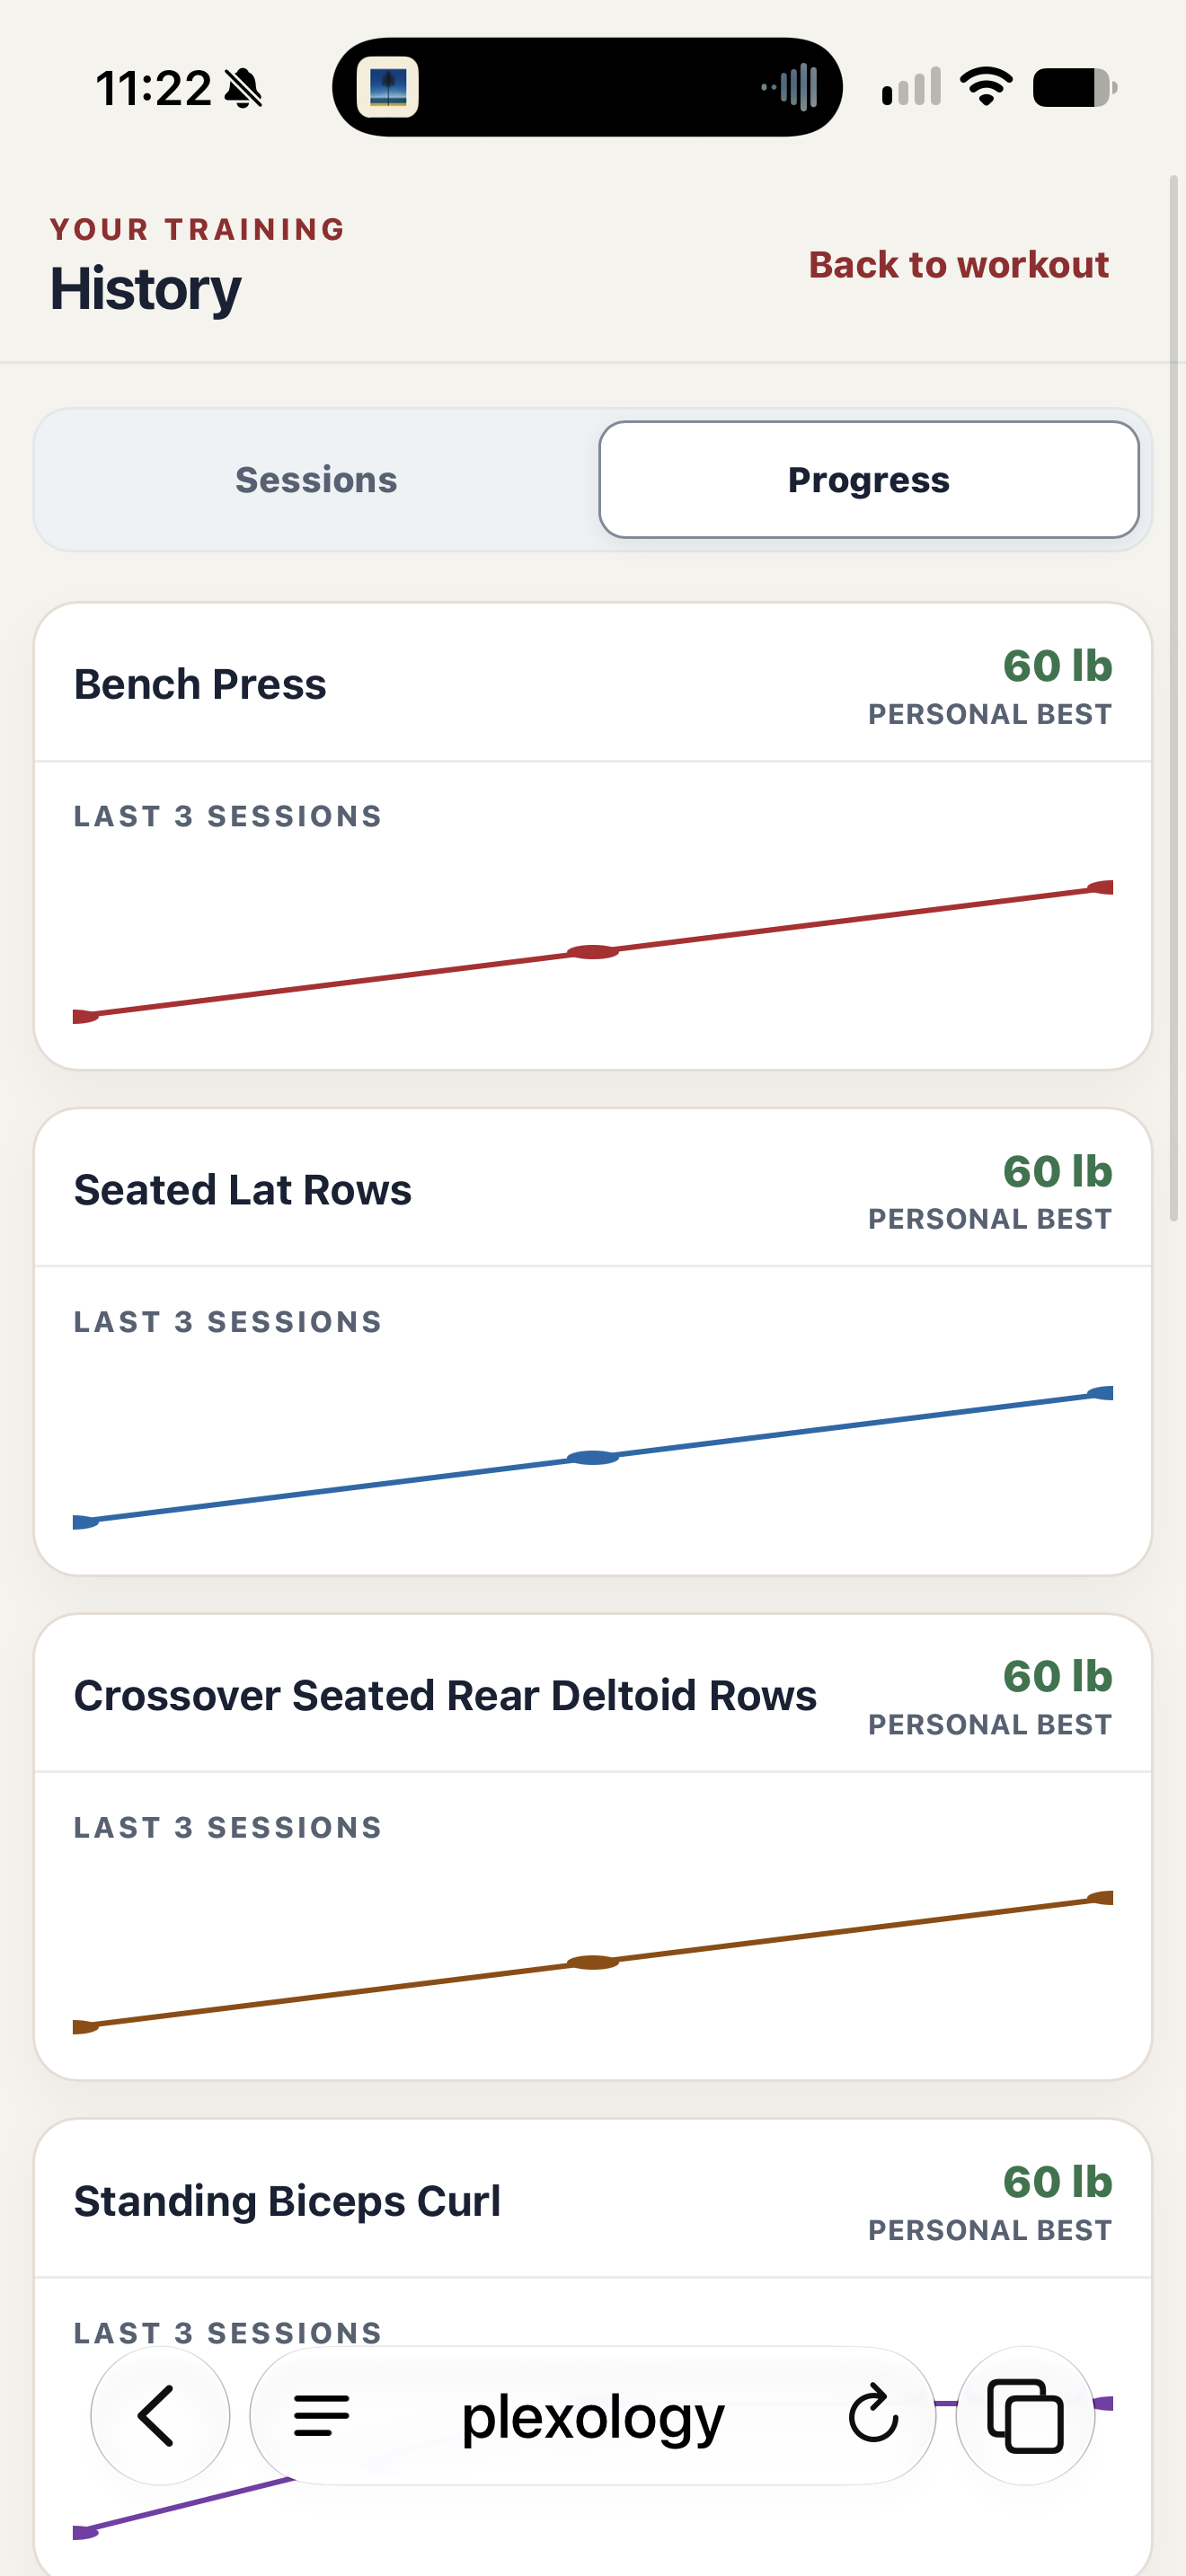1186x2576 pixels.
Task: Open the page menu lines icon
Action: coord(321,2415)
